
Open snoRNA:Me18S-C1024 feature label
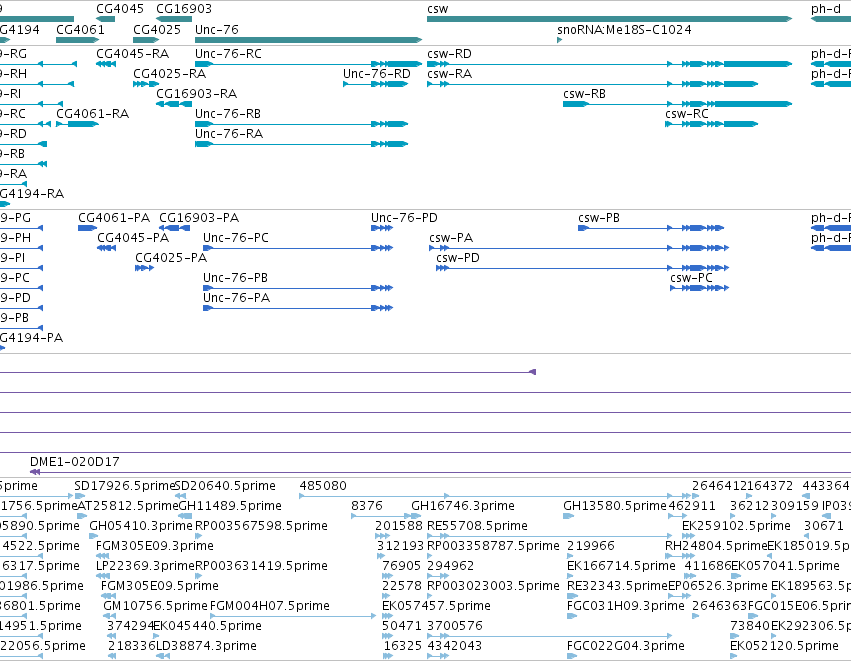click(624, 29)
